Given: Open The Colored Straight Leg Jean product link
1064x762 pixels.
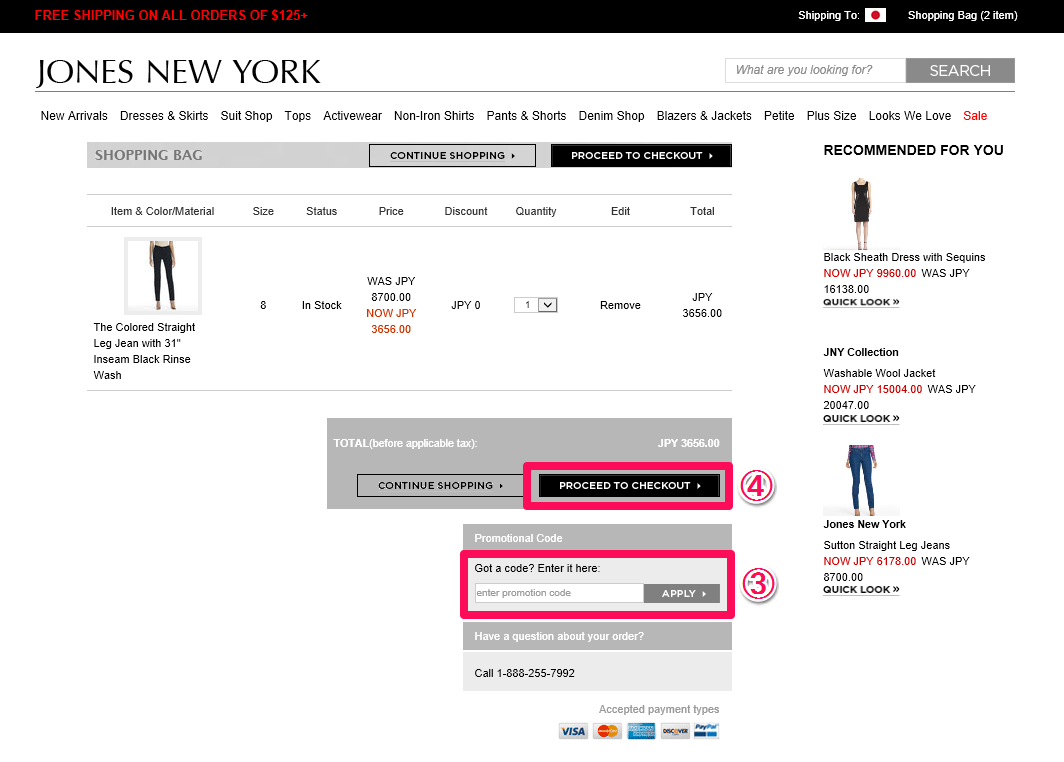Looking at the screenshot, I should point(145,351).
